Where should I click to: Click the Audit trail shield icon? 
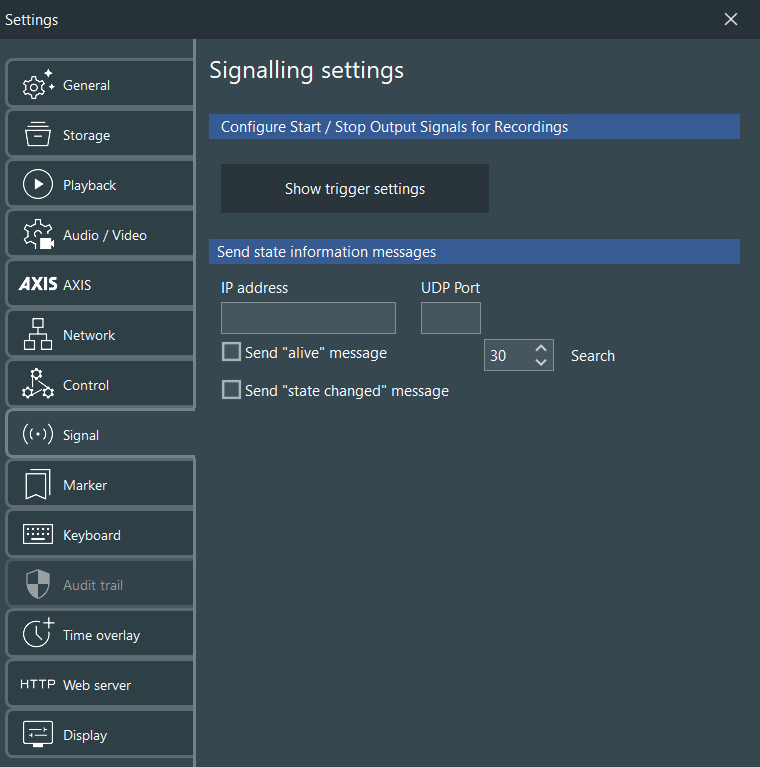tap(38, 584)
